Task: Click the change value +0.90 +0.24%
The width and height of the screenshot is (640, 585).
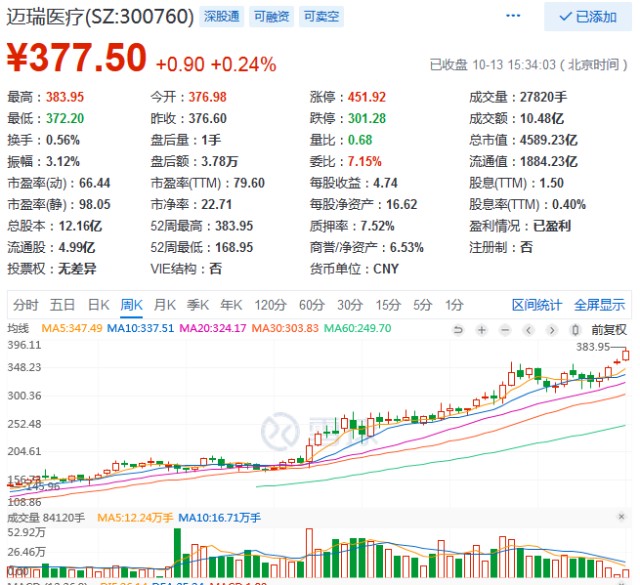Action: point(216,65)
